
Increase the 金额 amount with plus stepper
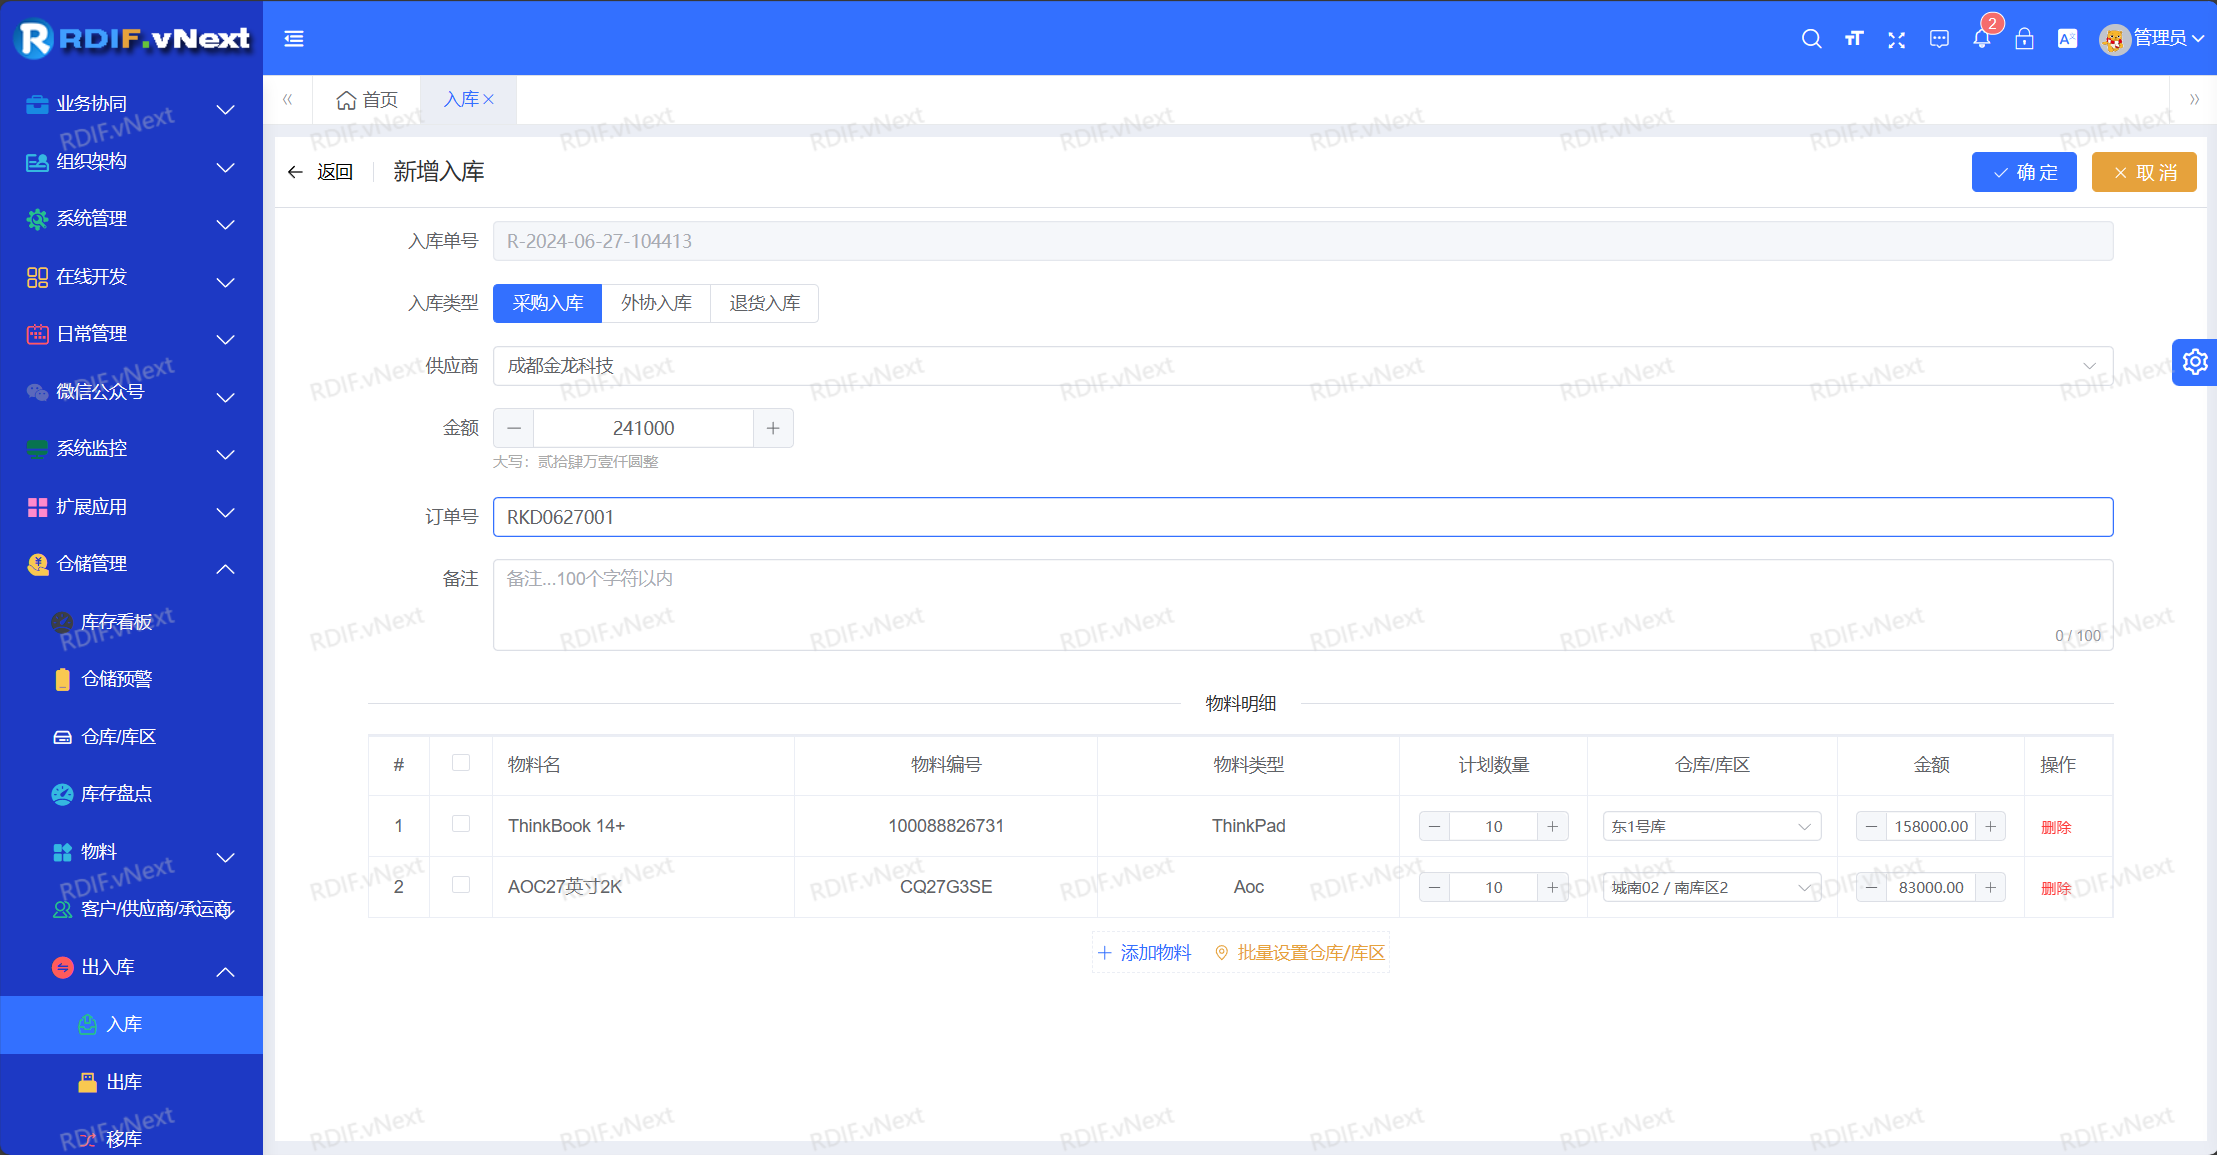coord(773,428)
